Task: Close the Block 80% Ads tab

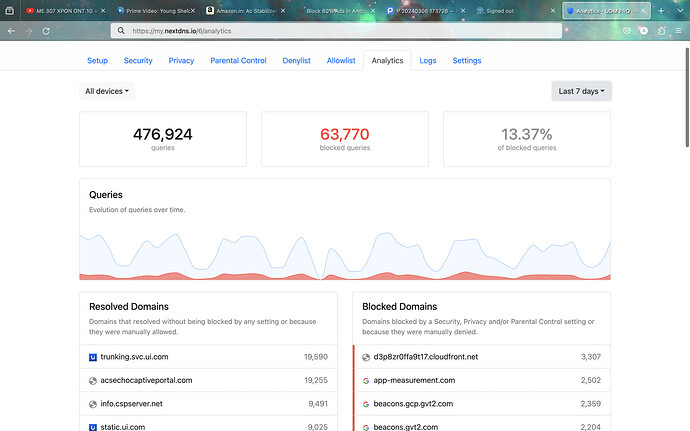Action: click(373, 11)
